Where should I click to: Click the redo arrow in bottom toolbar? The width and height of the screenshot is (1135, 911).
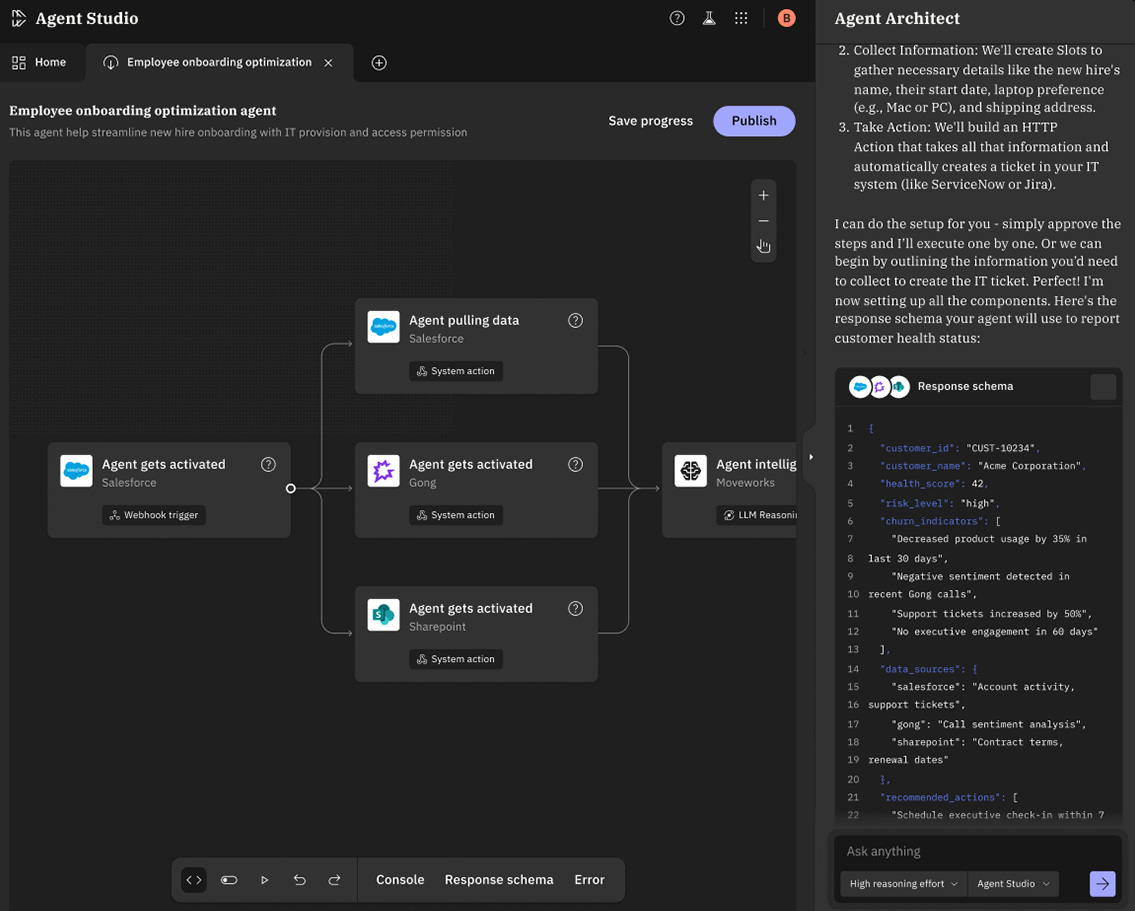334,880
